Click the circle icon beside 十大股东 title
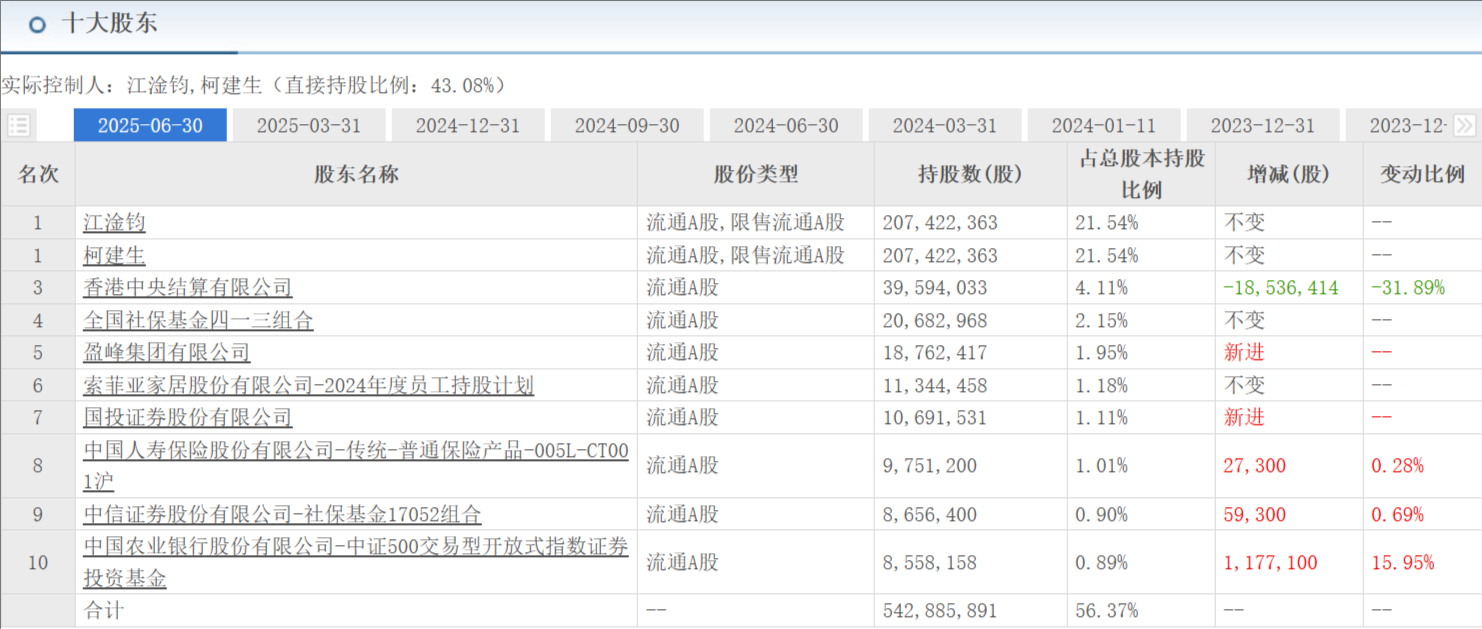 [x=38, y=25]
